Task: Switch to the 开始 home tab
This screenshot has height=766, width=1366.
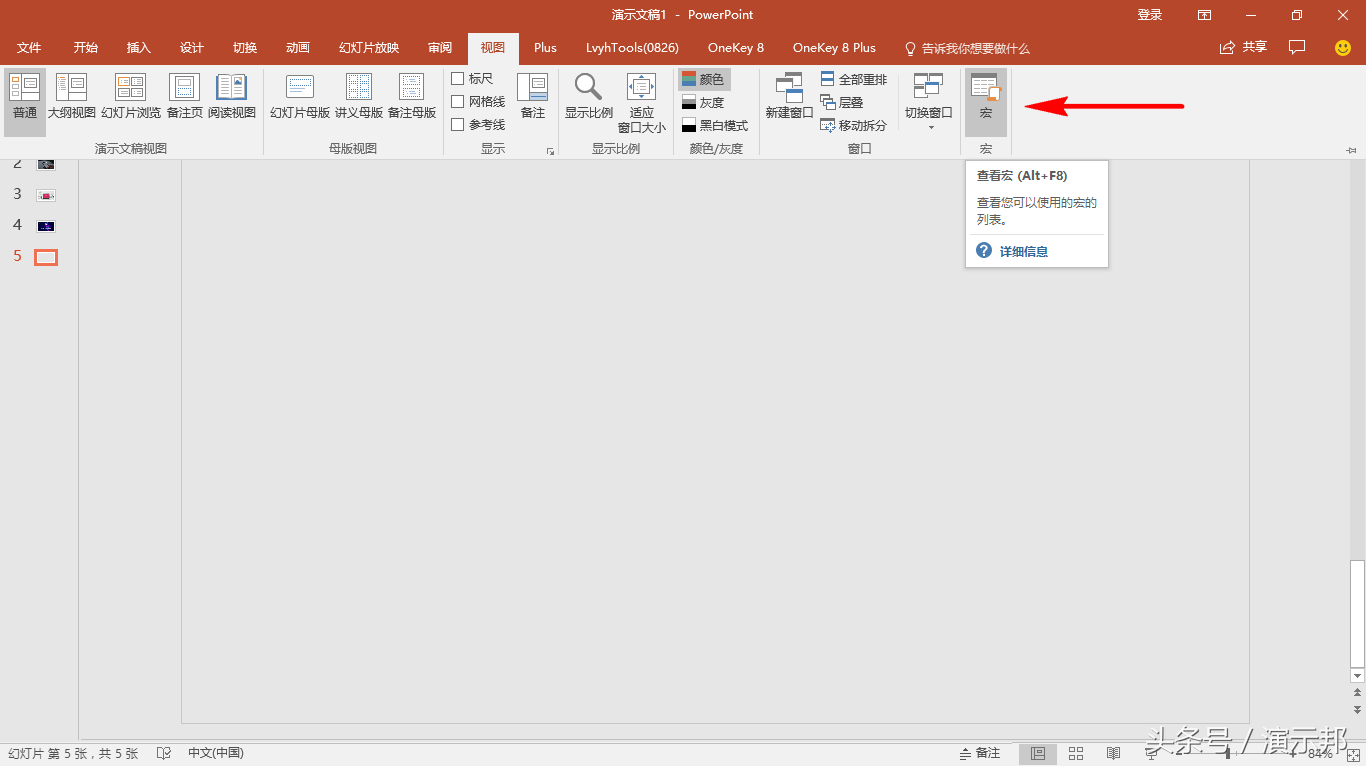Action: pyautogui.click(x=86, y=48)
